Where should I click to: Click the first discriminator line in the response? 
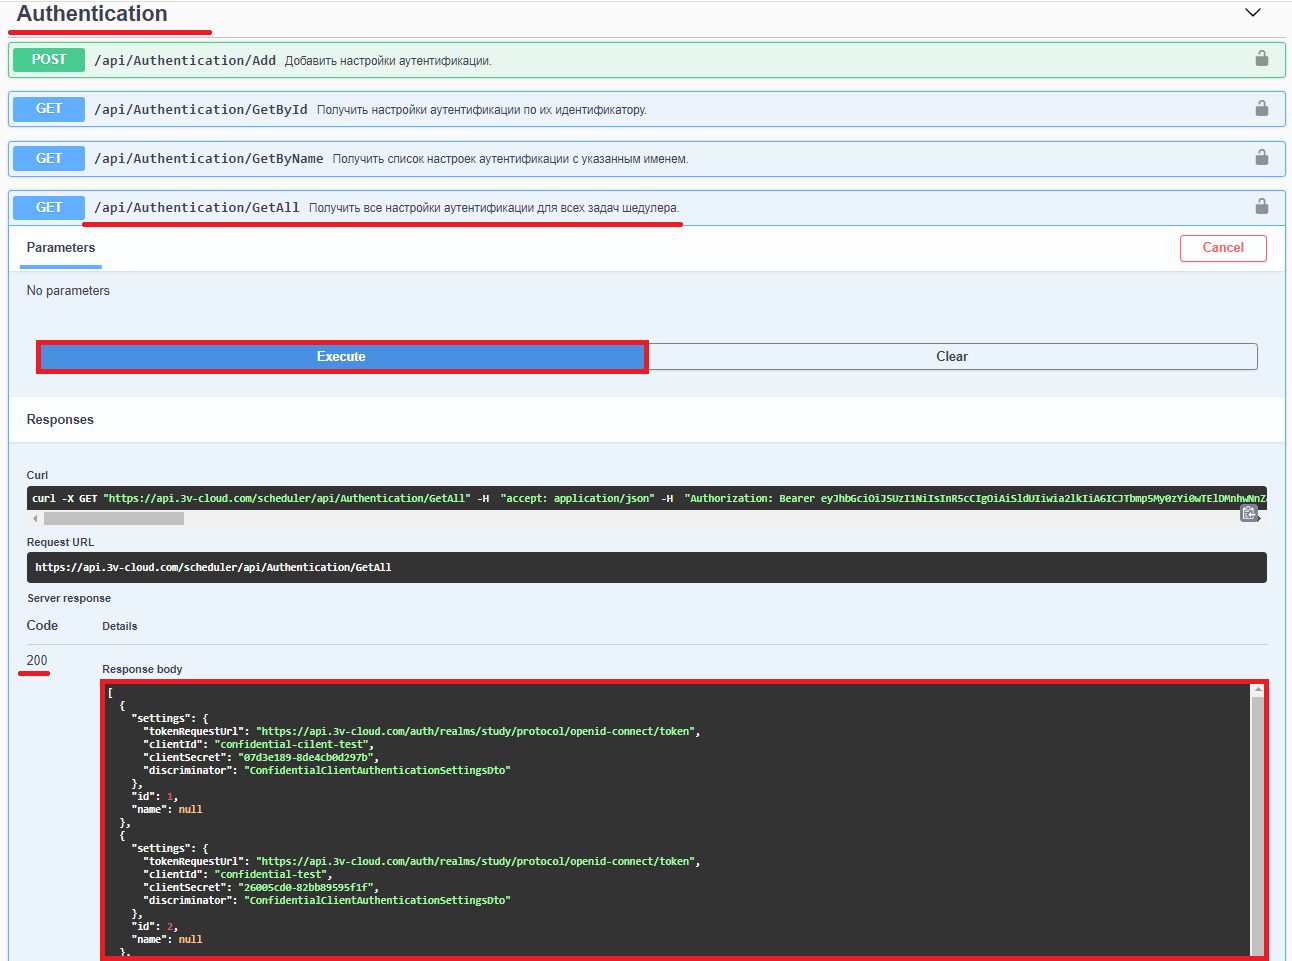point(327,770)
